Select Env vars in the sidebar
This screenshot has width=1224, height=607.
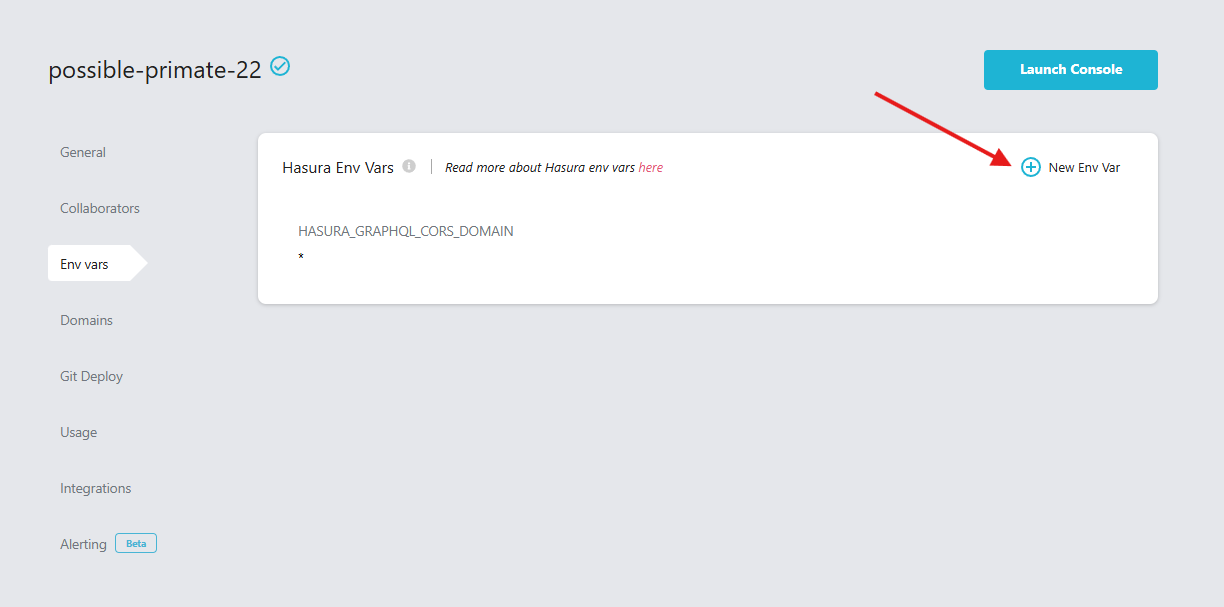coord(83,263)
